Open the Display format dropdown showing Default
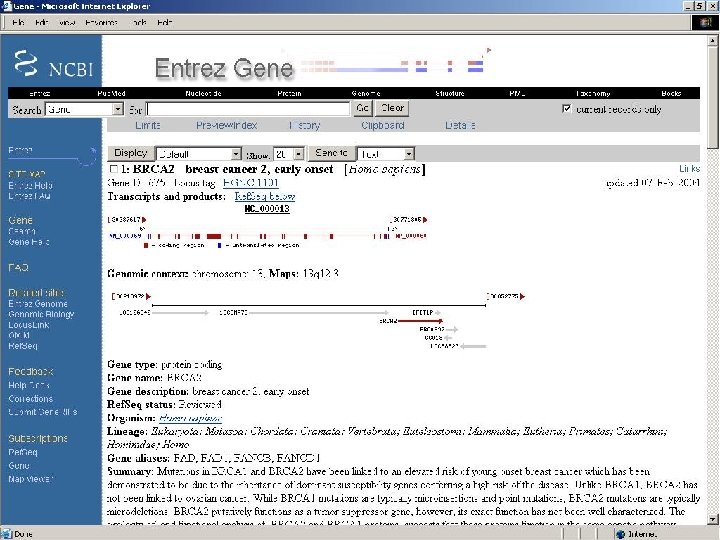Image resolution: width=720 pixels, height=540 pixels. click(236, 154)
